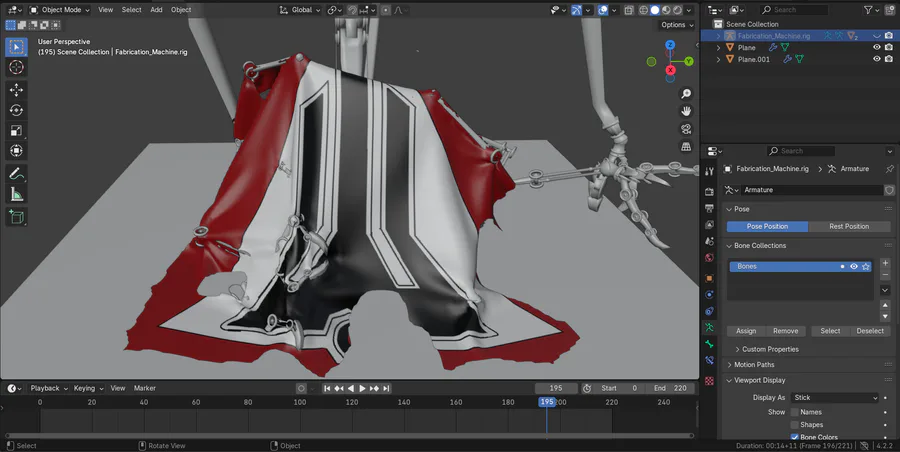Activate the Rotate tool
The image size is (900, 452).
pos(16,110)
